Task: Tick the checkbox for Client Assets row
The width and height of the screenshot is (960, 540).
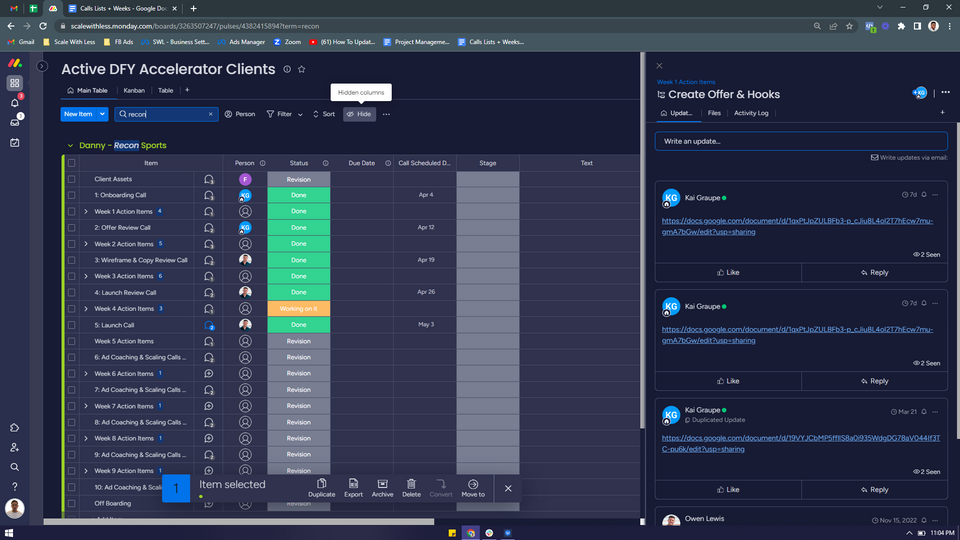Action: 71,179
